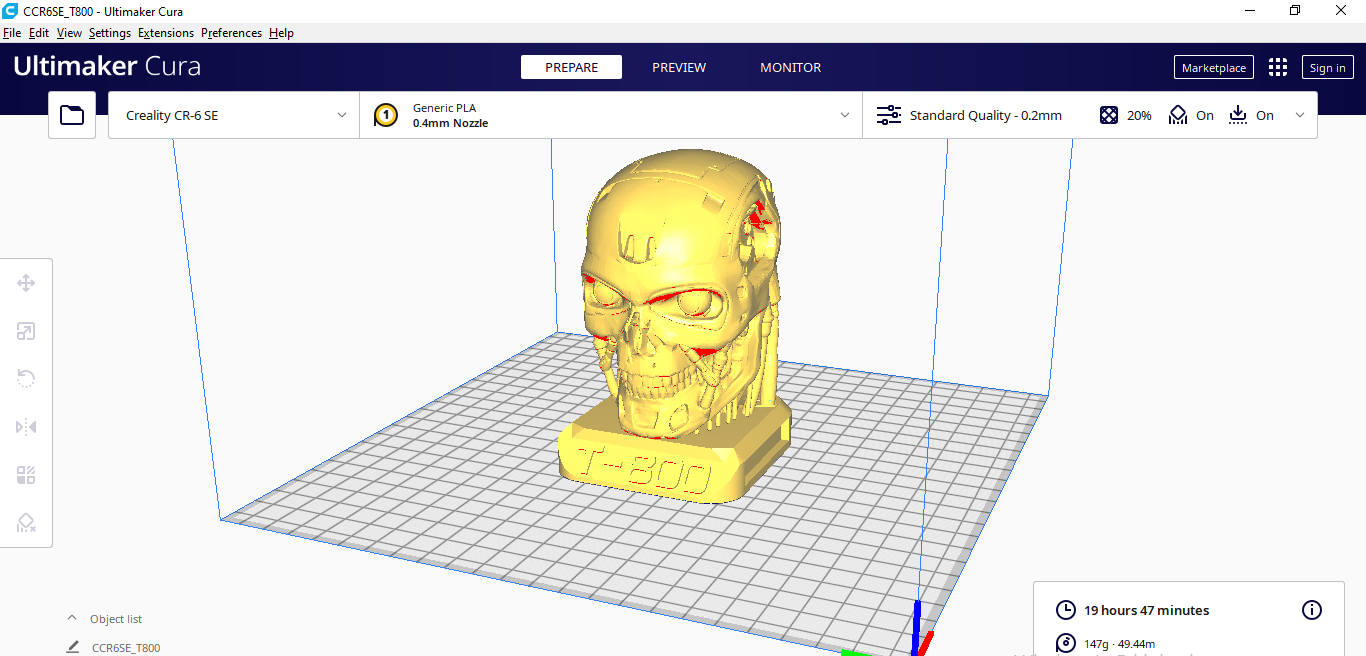This screenshot has height=656, width=1366.
Task: Open the application switcher grid icon
Action: click(1278, 67)
